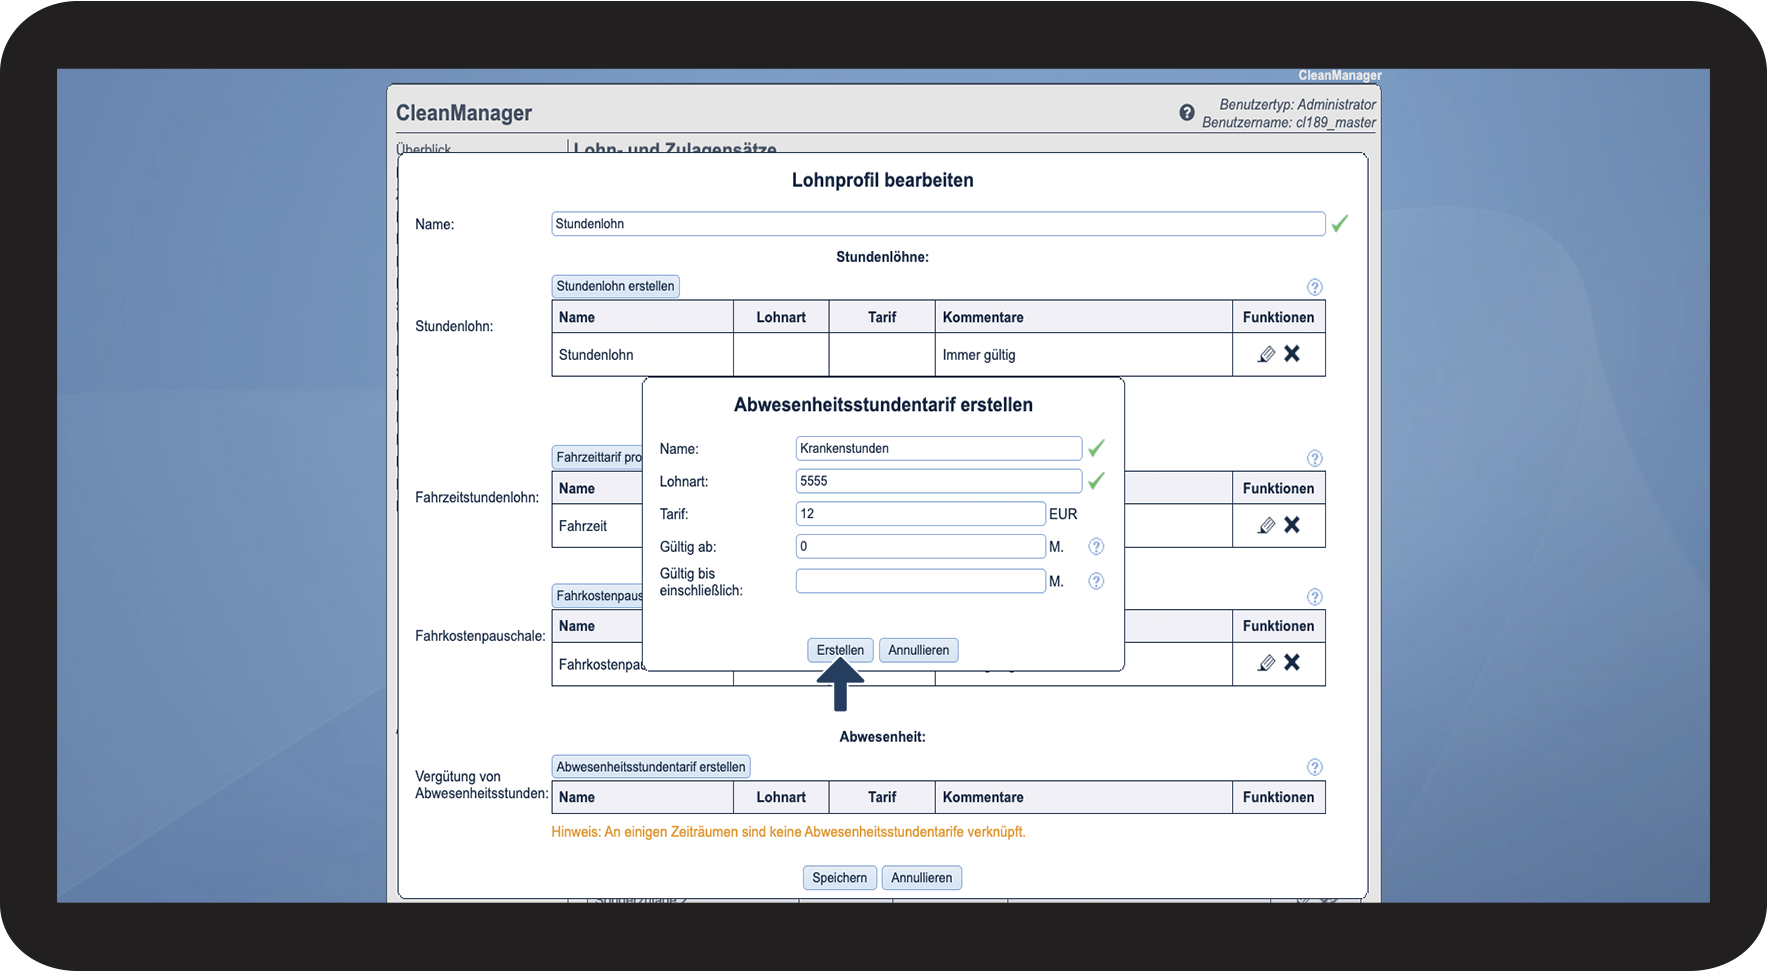
Task: Remove the Fahrkostenpauschale row with X icon
Action: click(x=1292, y=663)
